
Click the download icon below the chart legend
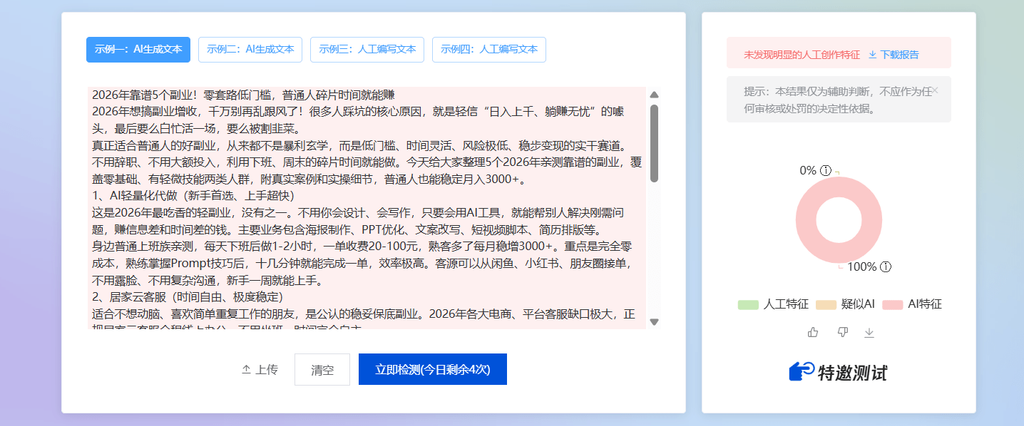[869, 333]
